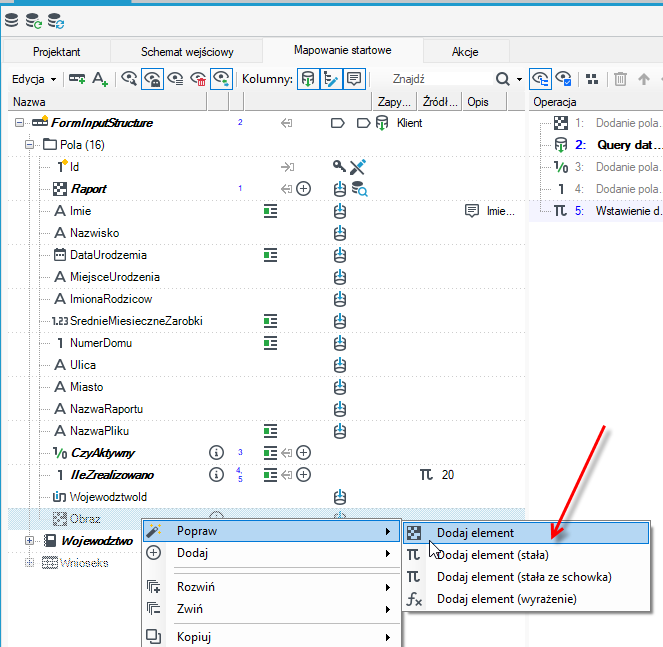The width and height of the screenshot is (663, 647).
Task: Open the Zwiń submenu
Action: [x=271, y=609]
